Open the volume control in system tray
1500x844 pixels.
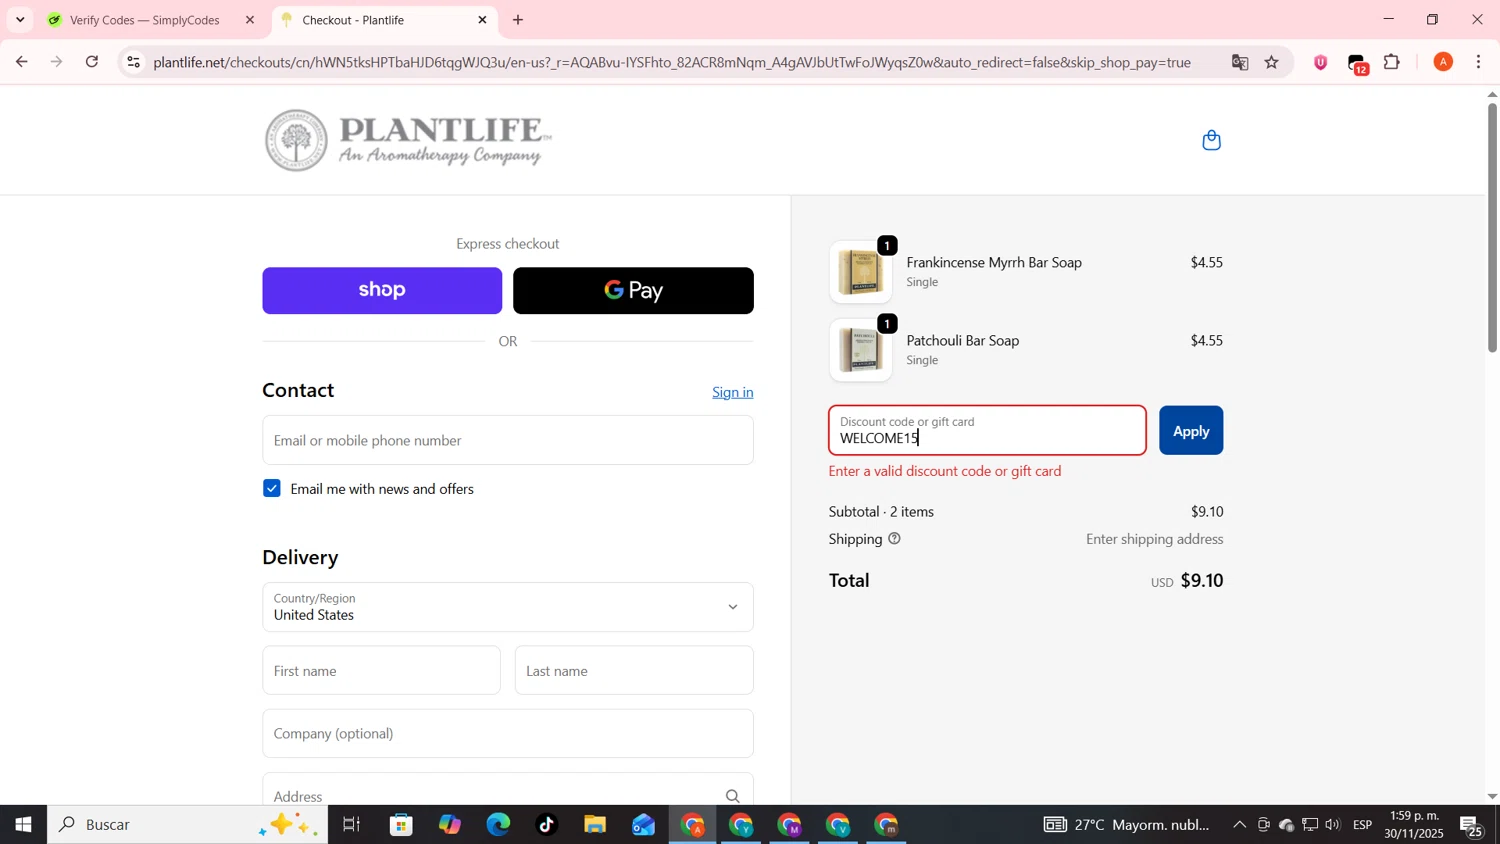pyautogui.click(x=1333, y=825)
